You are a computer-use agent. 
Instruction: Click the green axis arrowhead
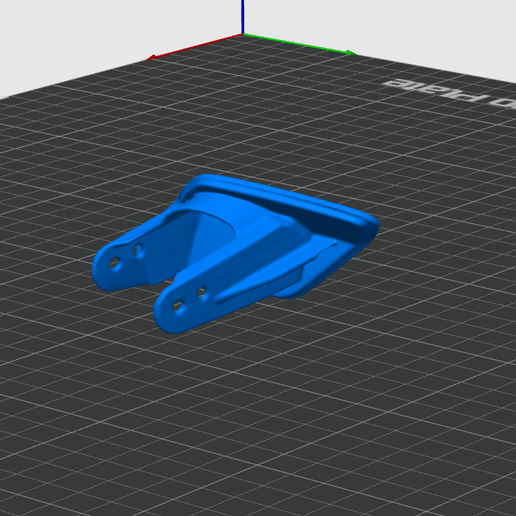[x=351, y=53]
